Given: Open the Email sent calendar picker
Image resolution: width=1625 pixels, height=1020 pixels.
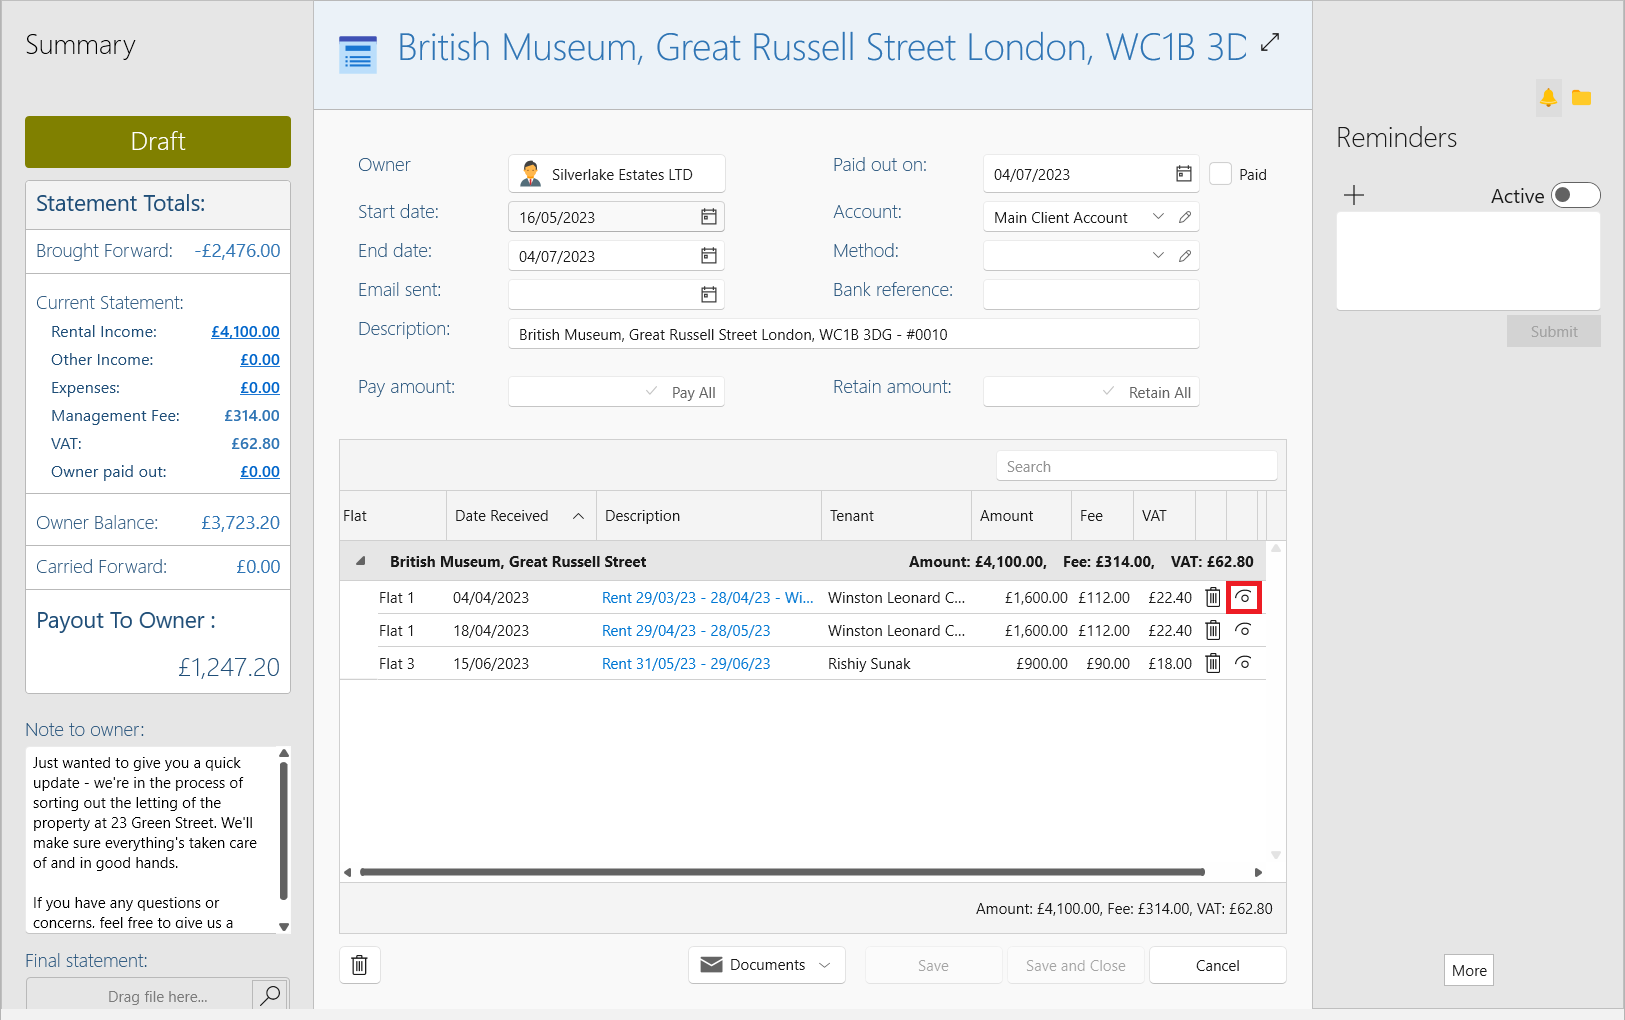Looking at the screenshot, I should pos(709,294).
